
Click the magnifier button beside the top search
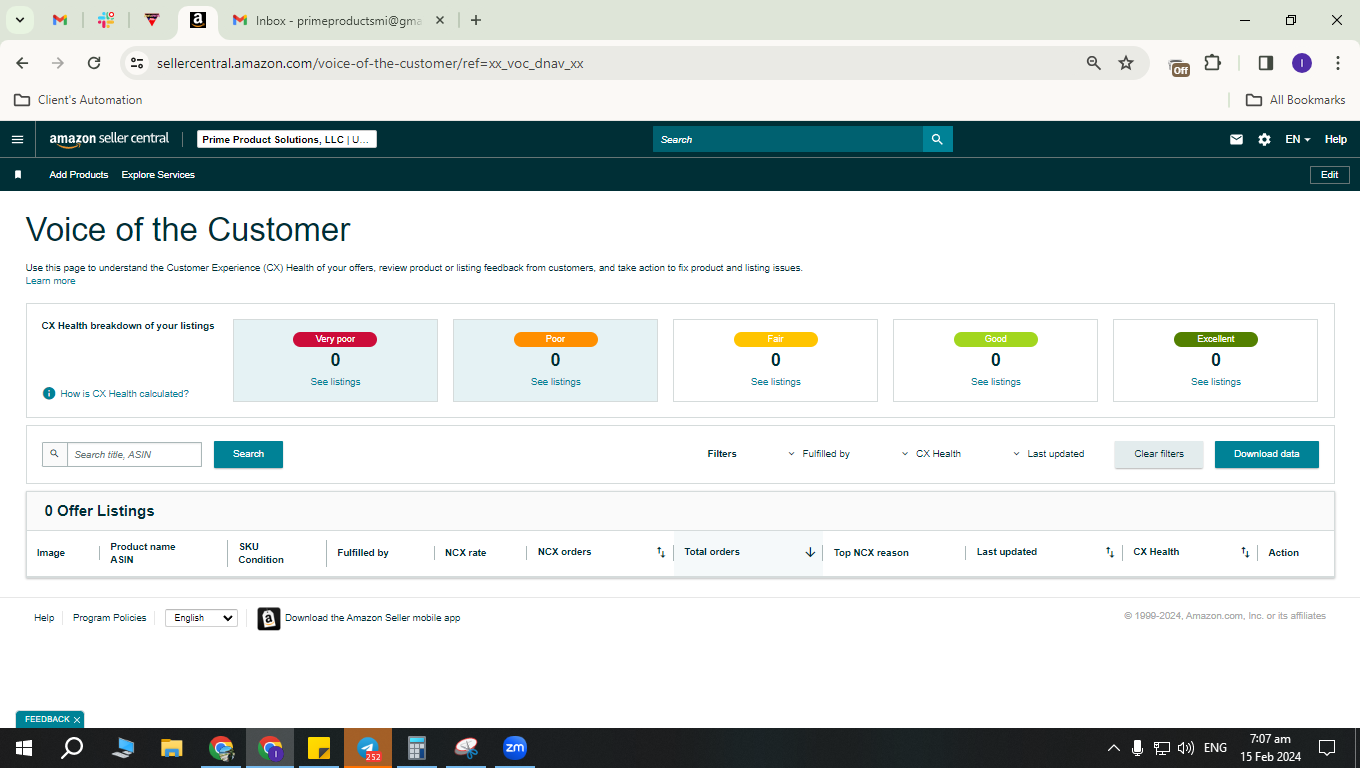(937, 139)
